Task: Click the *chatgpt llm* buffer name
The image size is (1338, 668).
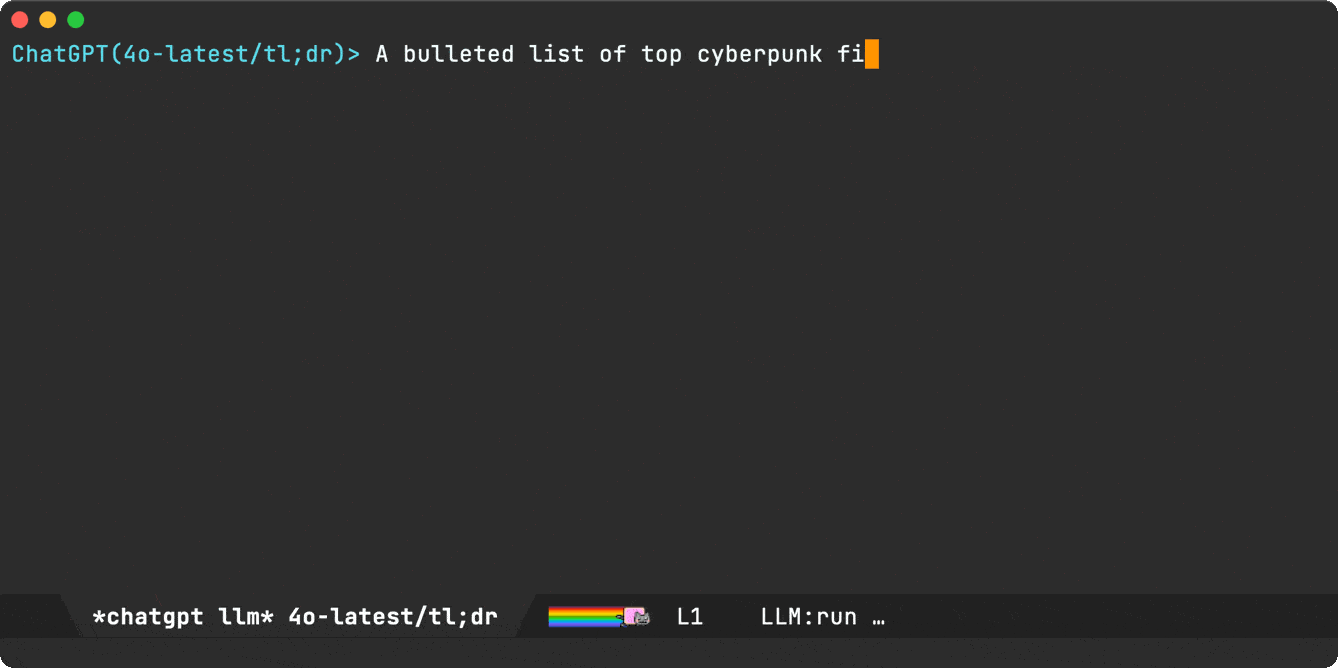Action: point(182,617)
